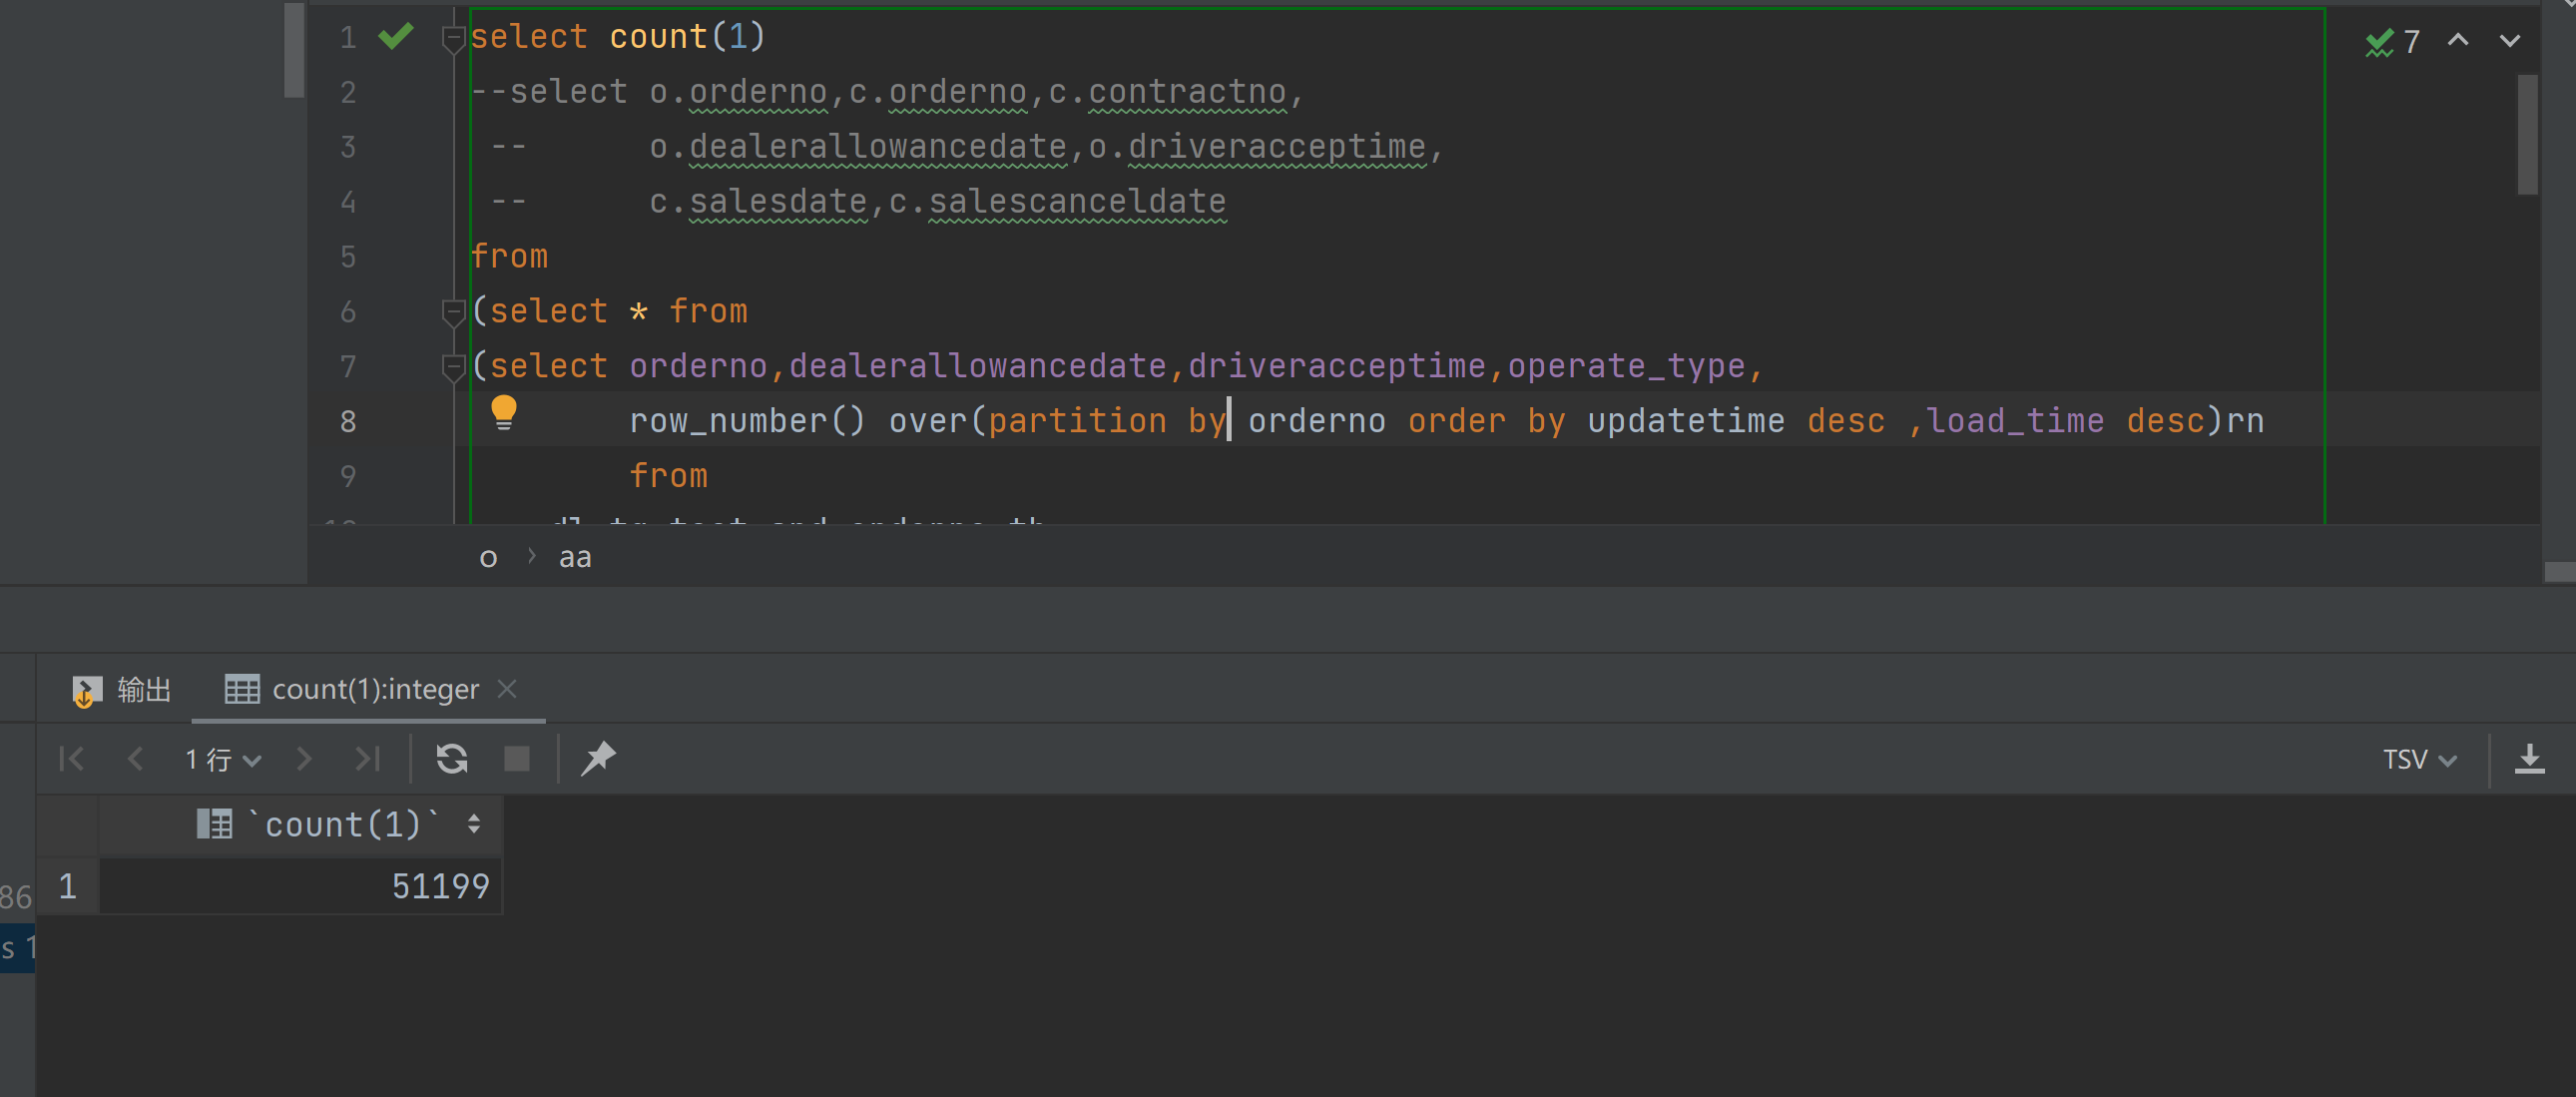Go to next page of results
This screenshot has height=1097, width=2576.
(304, 759)
